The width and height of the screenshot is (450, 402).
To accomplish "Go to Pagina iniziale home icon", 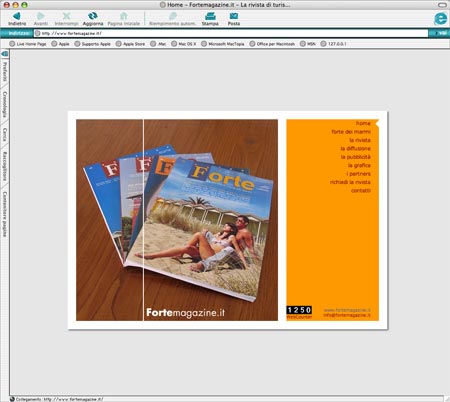I will 124,16.
